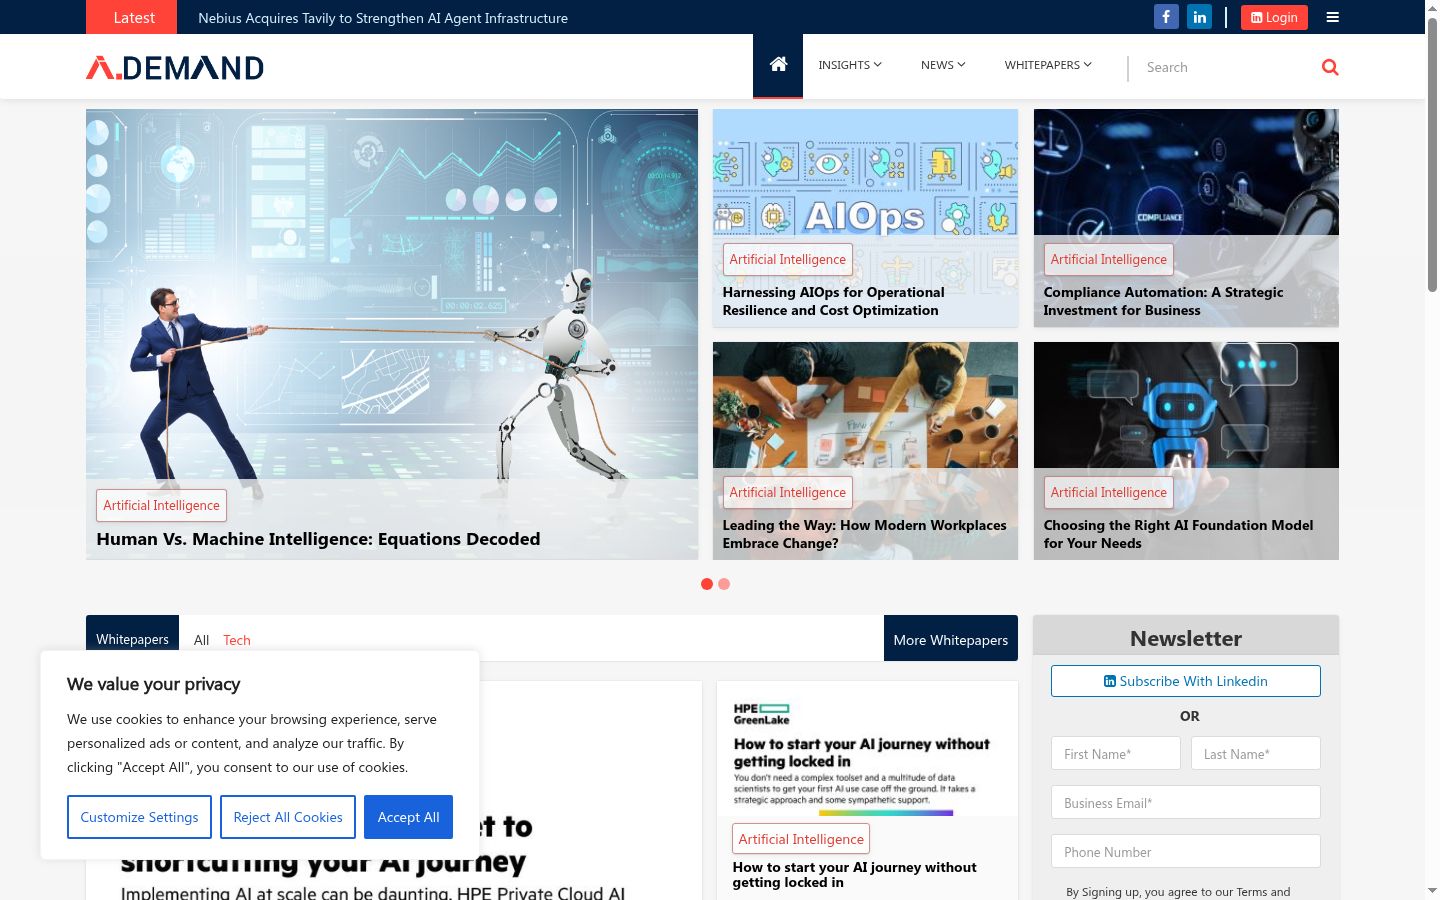Select the Whitepapers tab
The width and height of the screenshot is (1440, 900).
click(132, 638)
